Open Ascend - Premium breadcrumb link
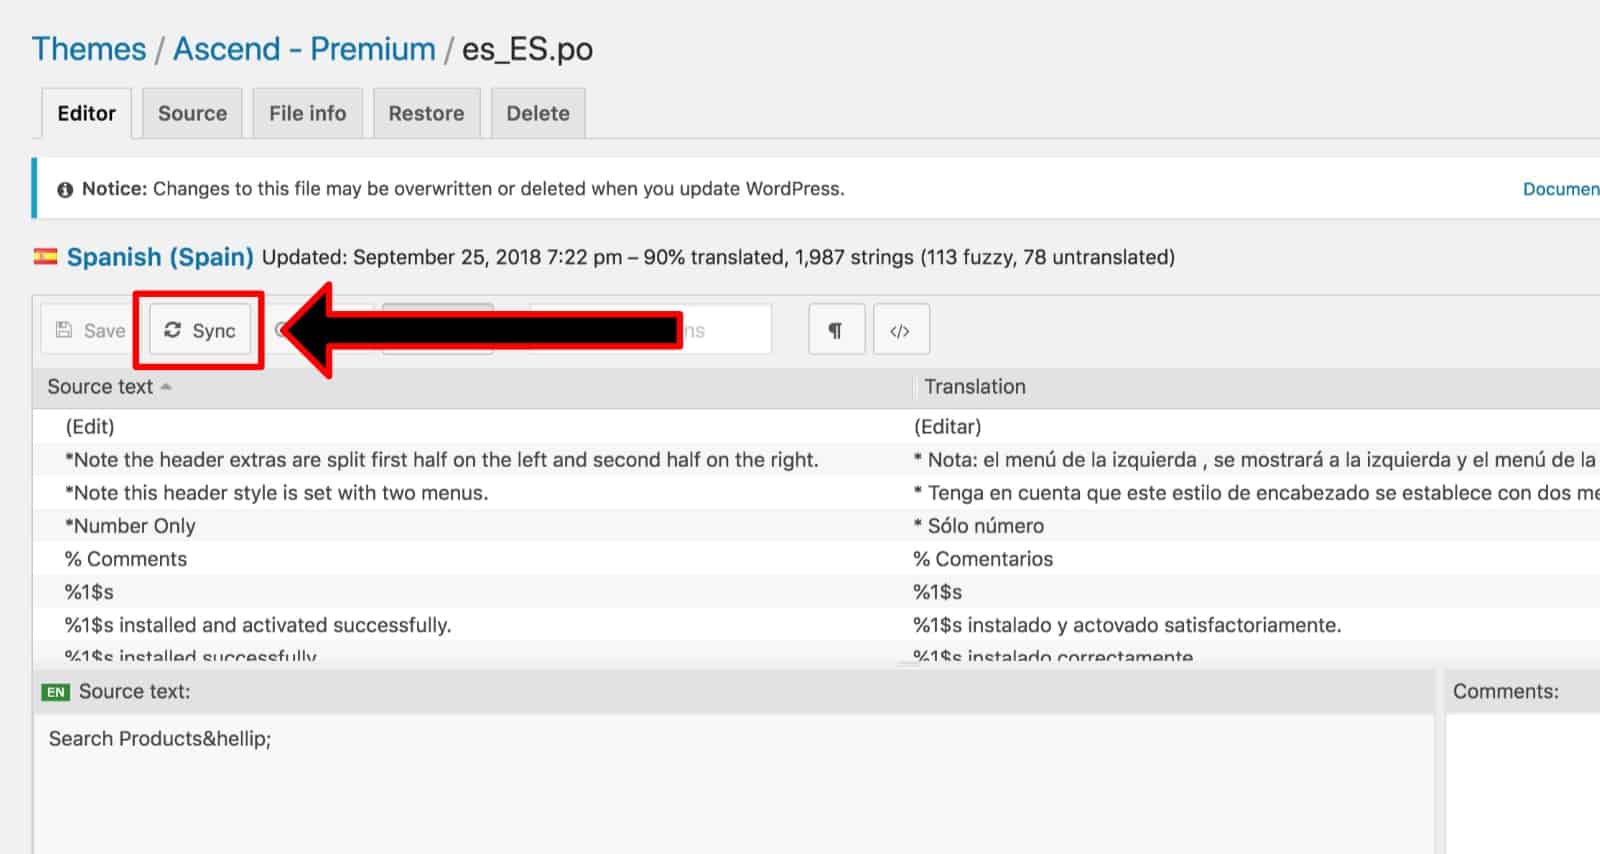Image resolution: width=1600 pixels, height=854 pixels. click(304, 49)
